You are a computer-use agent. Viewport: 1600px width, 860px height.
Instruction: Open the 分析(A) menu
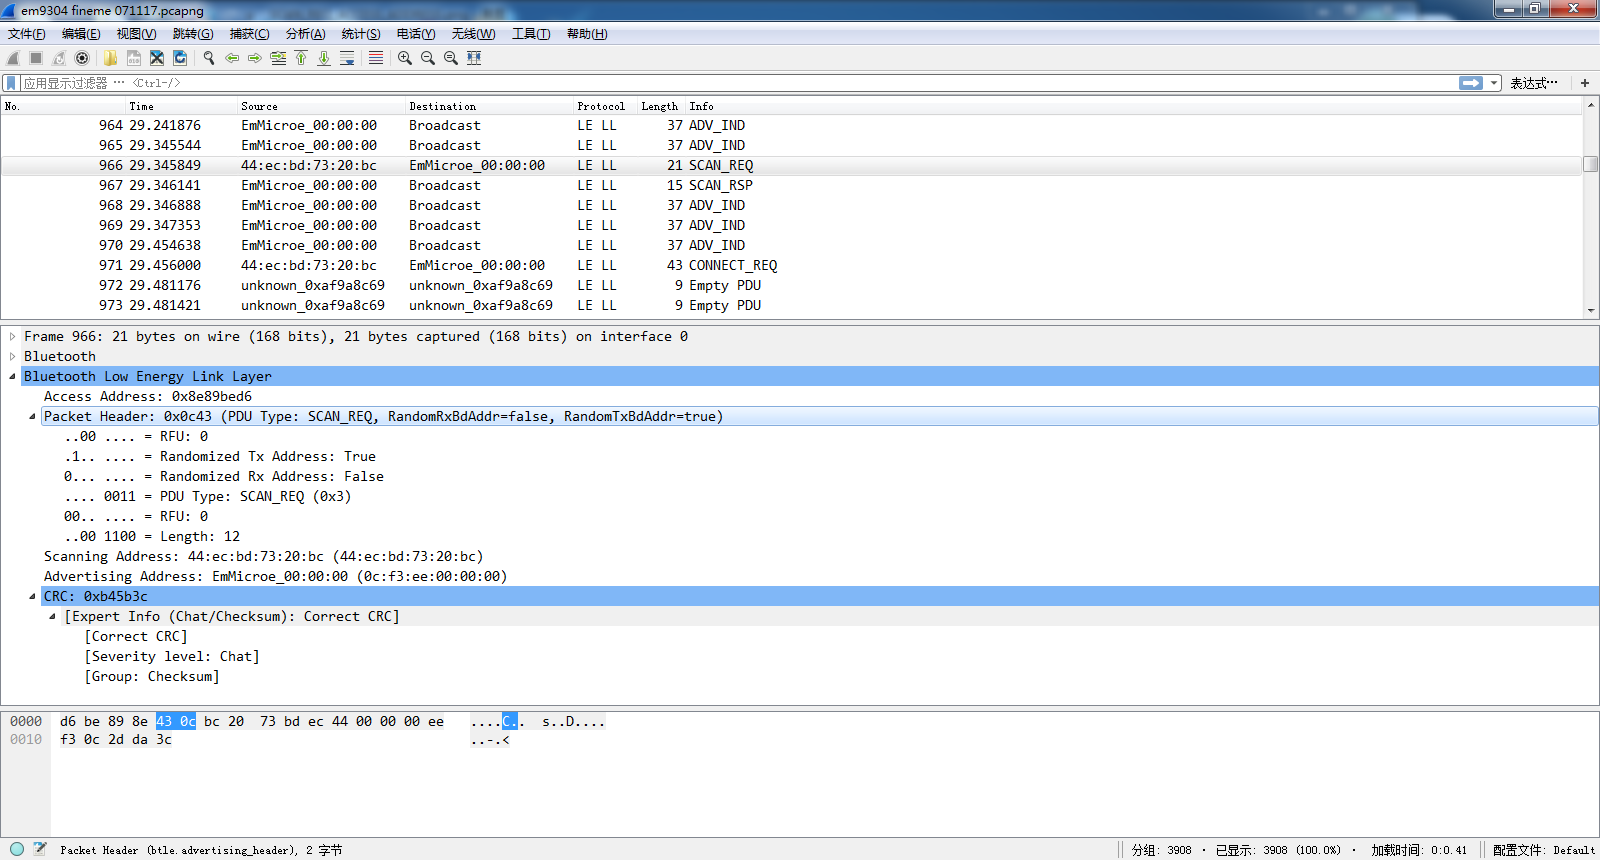pyautogui.click(x=305, y=34)
